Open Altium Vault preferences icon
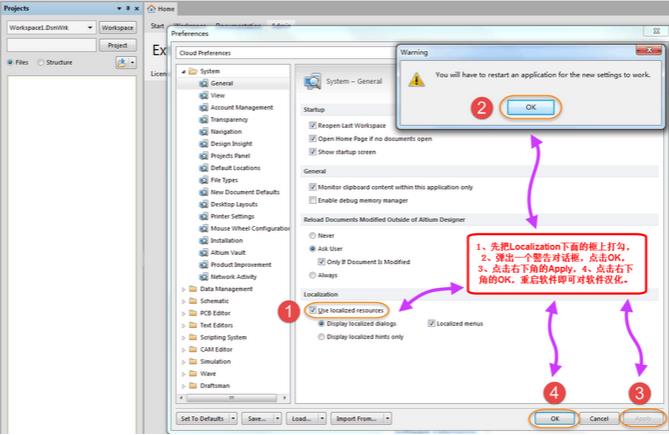This screenshot has height=435, width=669. tap(204, 252)
